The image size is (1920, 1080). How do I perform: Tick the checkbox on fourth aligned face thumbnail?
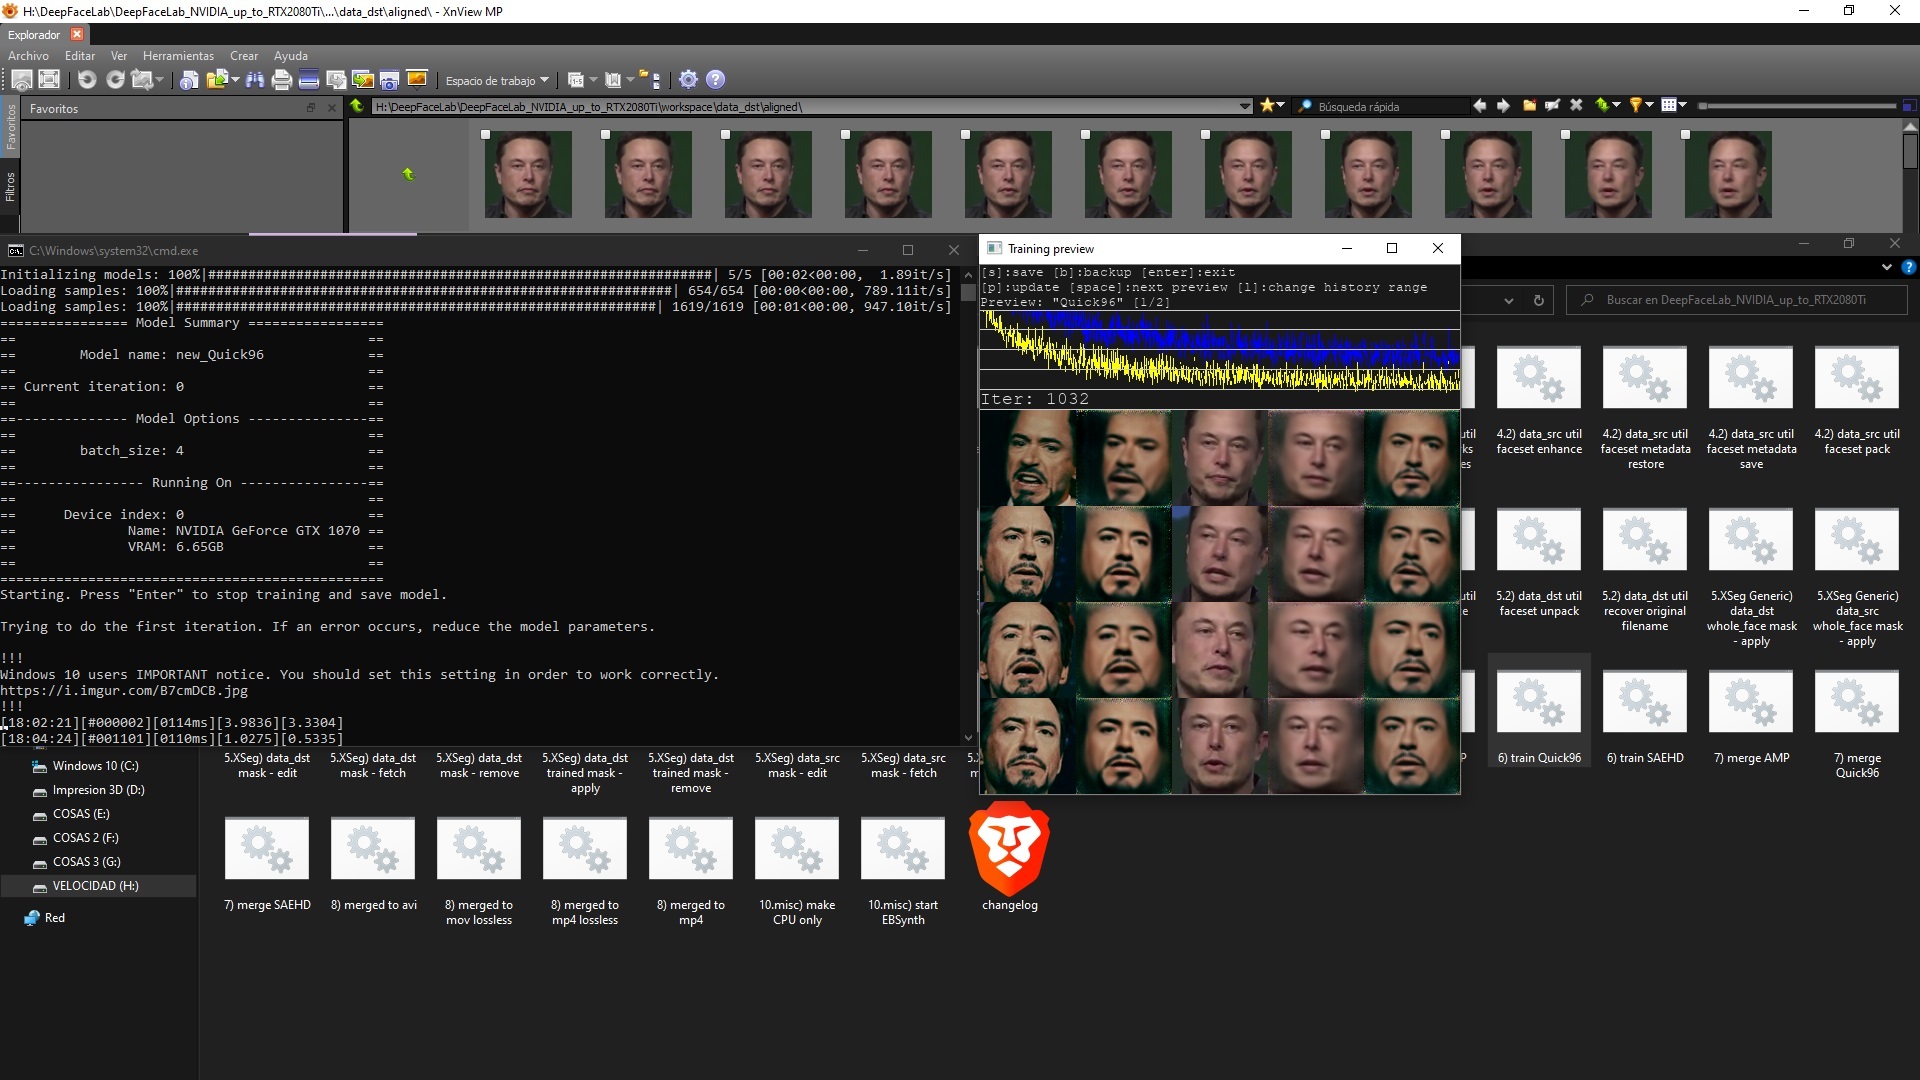pyautogui.click(x=845, y=134)
